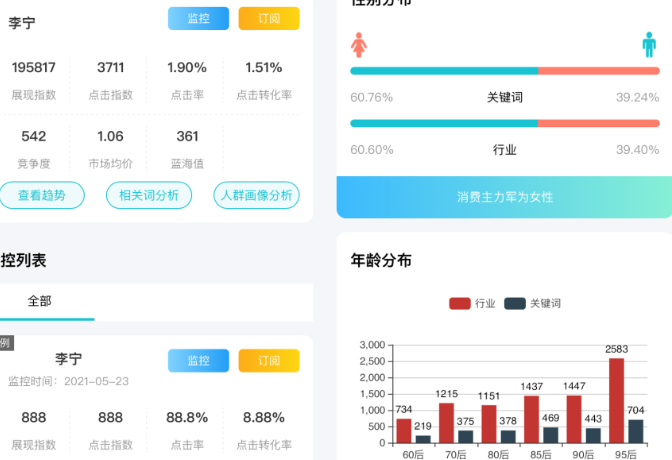Click the 60.76% keyword percentage
The height and width of the screenshot is (460, 672).
point(372,97)
